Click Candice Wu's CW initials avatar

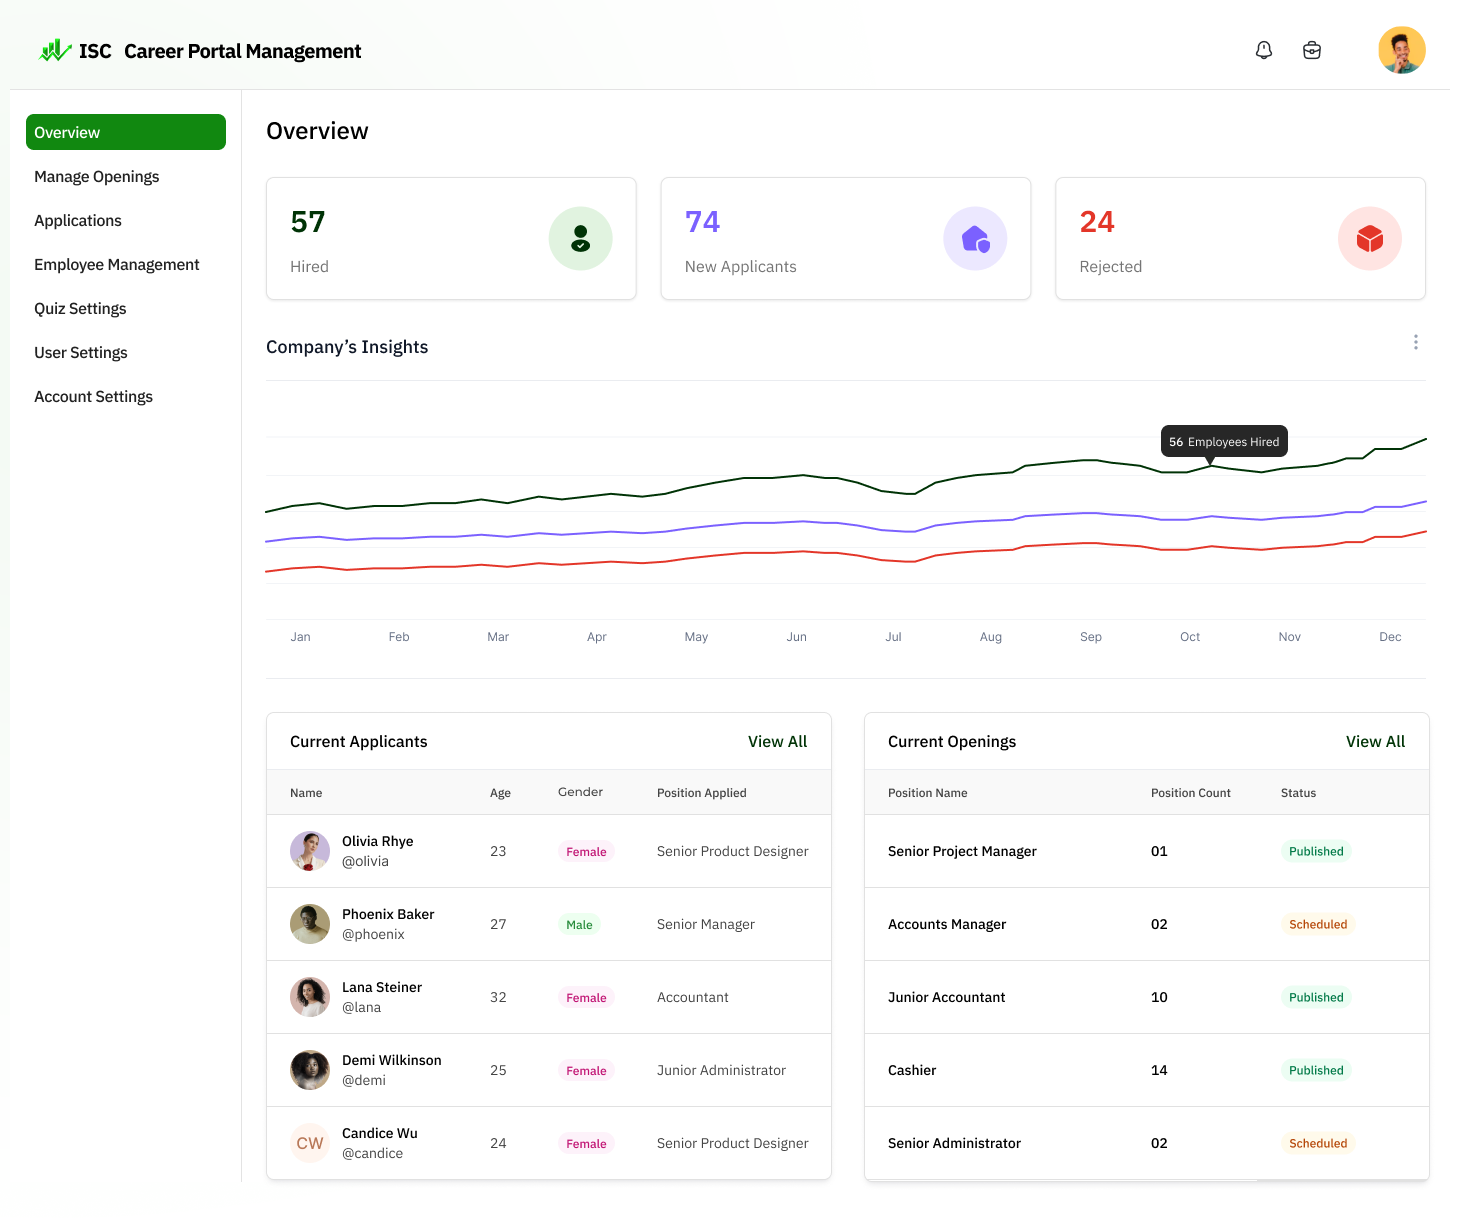click(x=310, y=1143)
